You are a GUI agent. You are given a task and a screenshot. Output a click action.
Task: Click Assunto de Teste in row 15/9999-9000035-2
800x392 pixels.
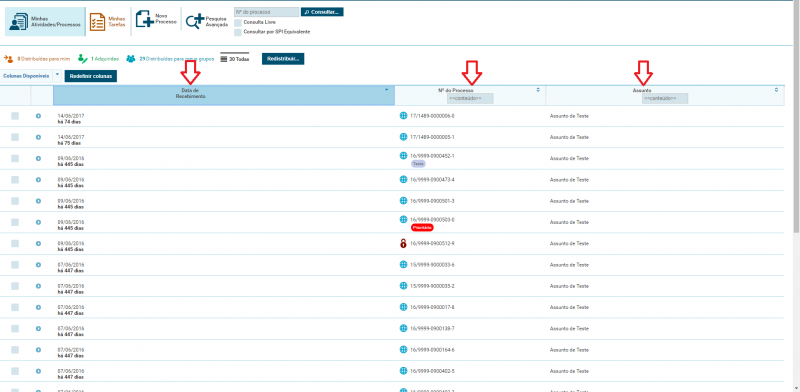coord(569,286)
